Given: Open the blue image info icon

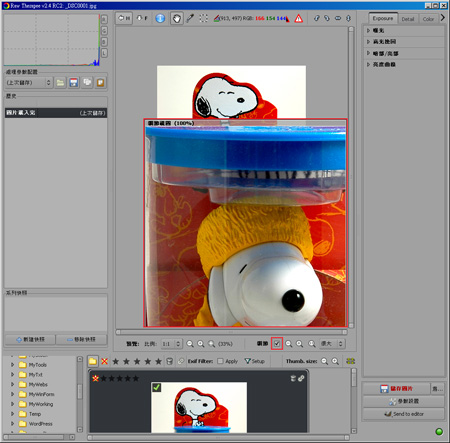Looking at the screenshot, I should click(x=160, y=18).
